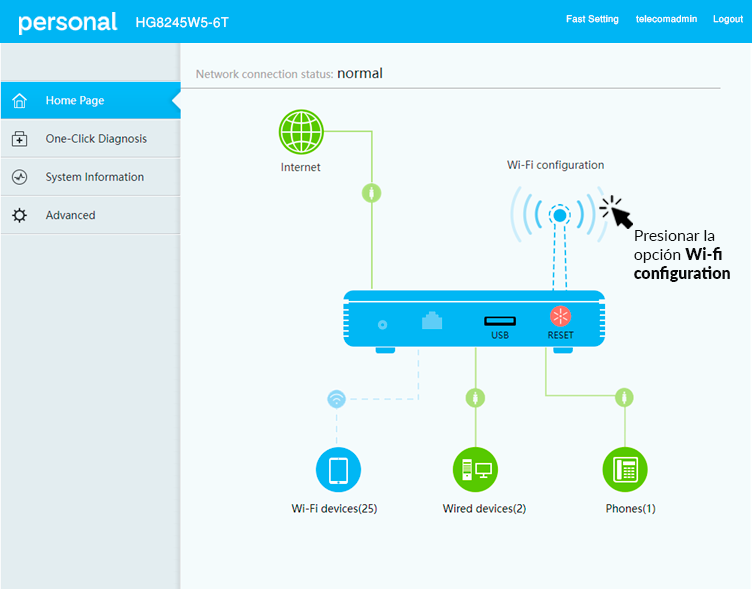752x589 pixels.
Task: Click the Phones(1) label
Action: click(630, 508)
